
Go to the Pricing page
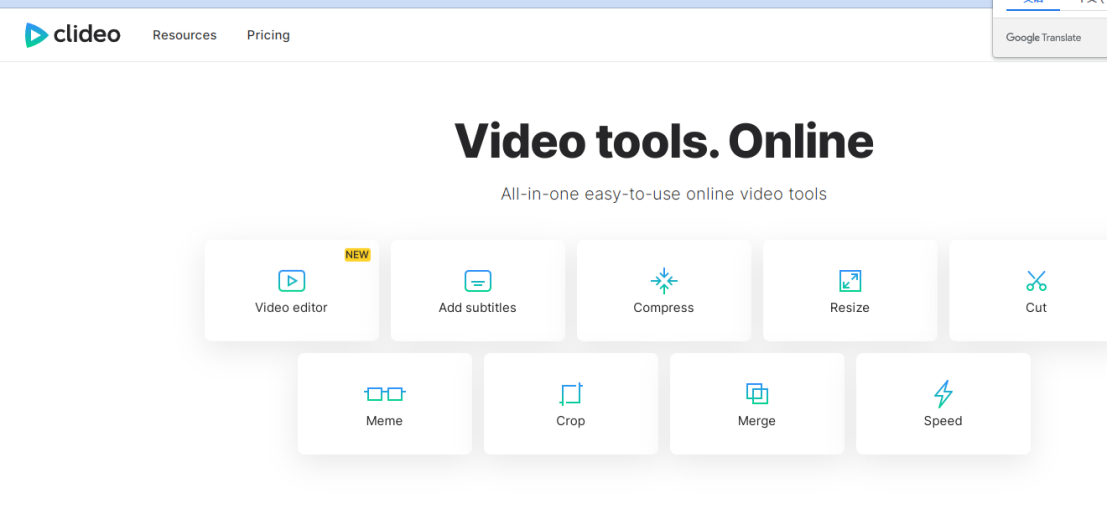268,35
